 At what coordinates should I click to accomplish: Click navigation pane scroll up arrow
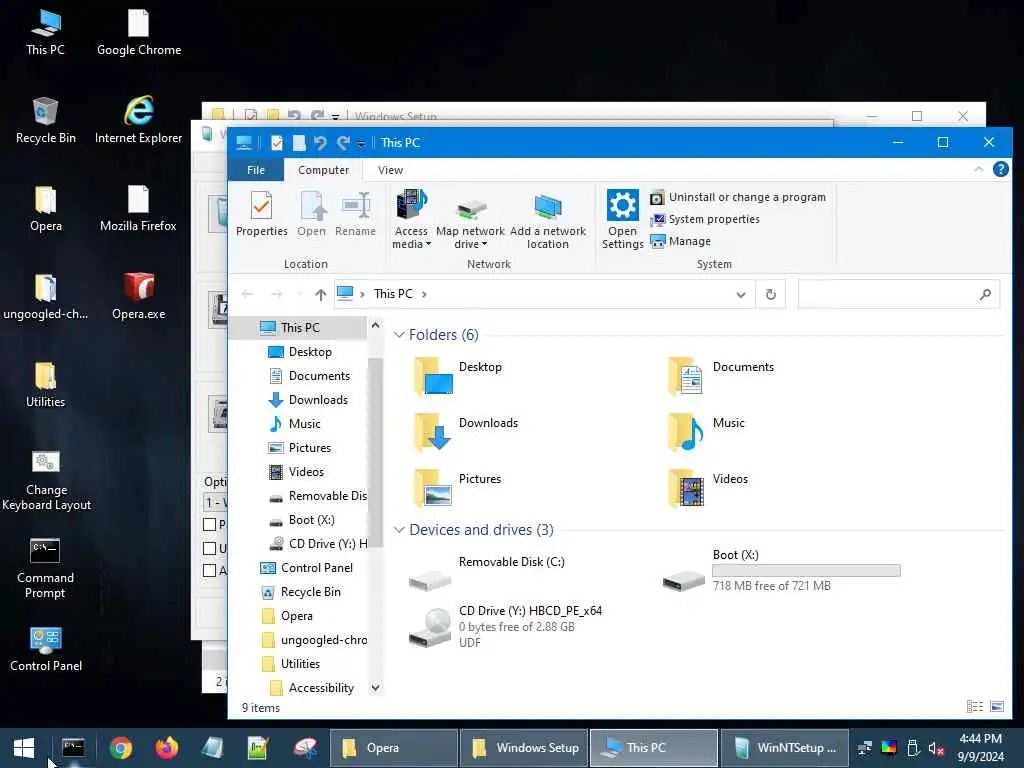[x=375, y=325]
